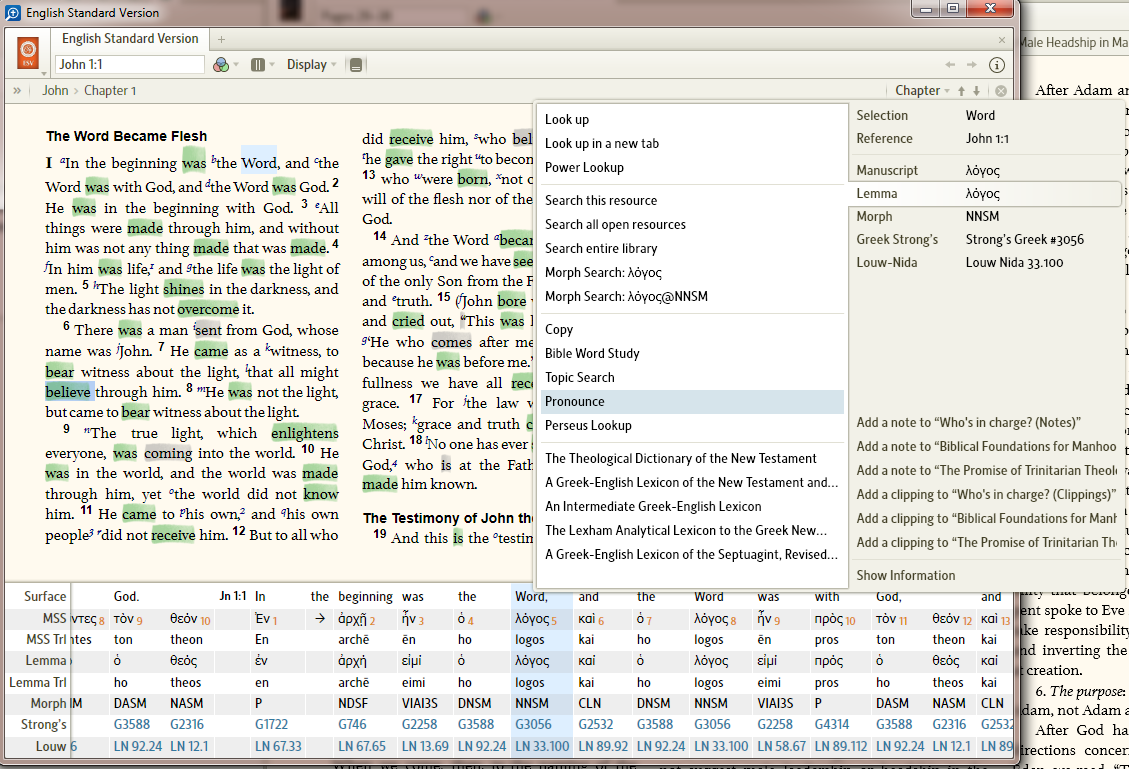The height and width of the screenshot is (769, 1129).
Task: Select the Reference John 1:1 row
Action: pos(986,138)
